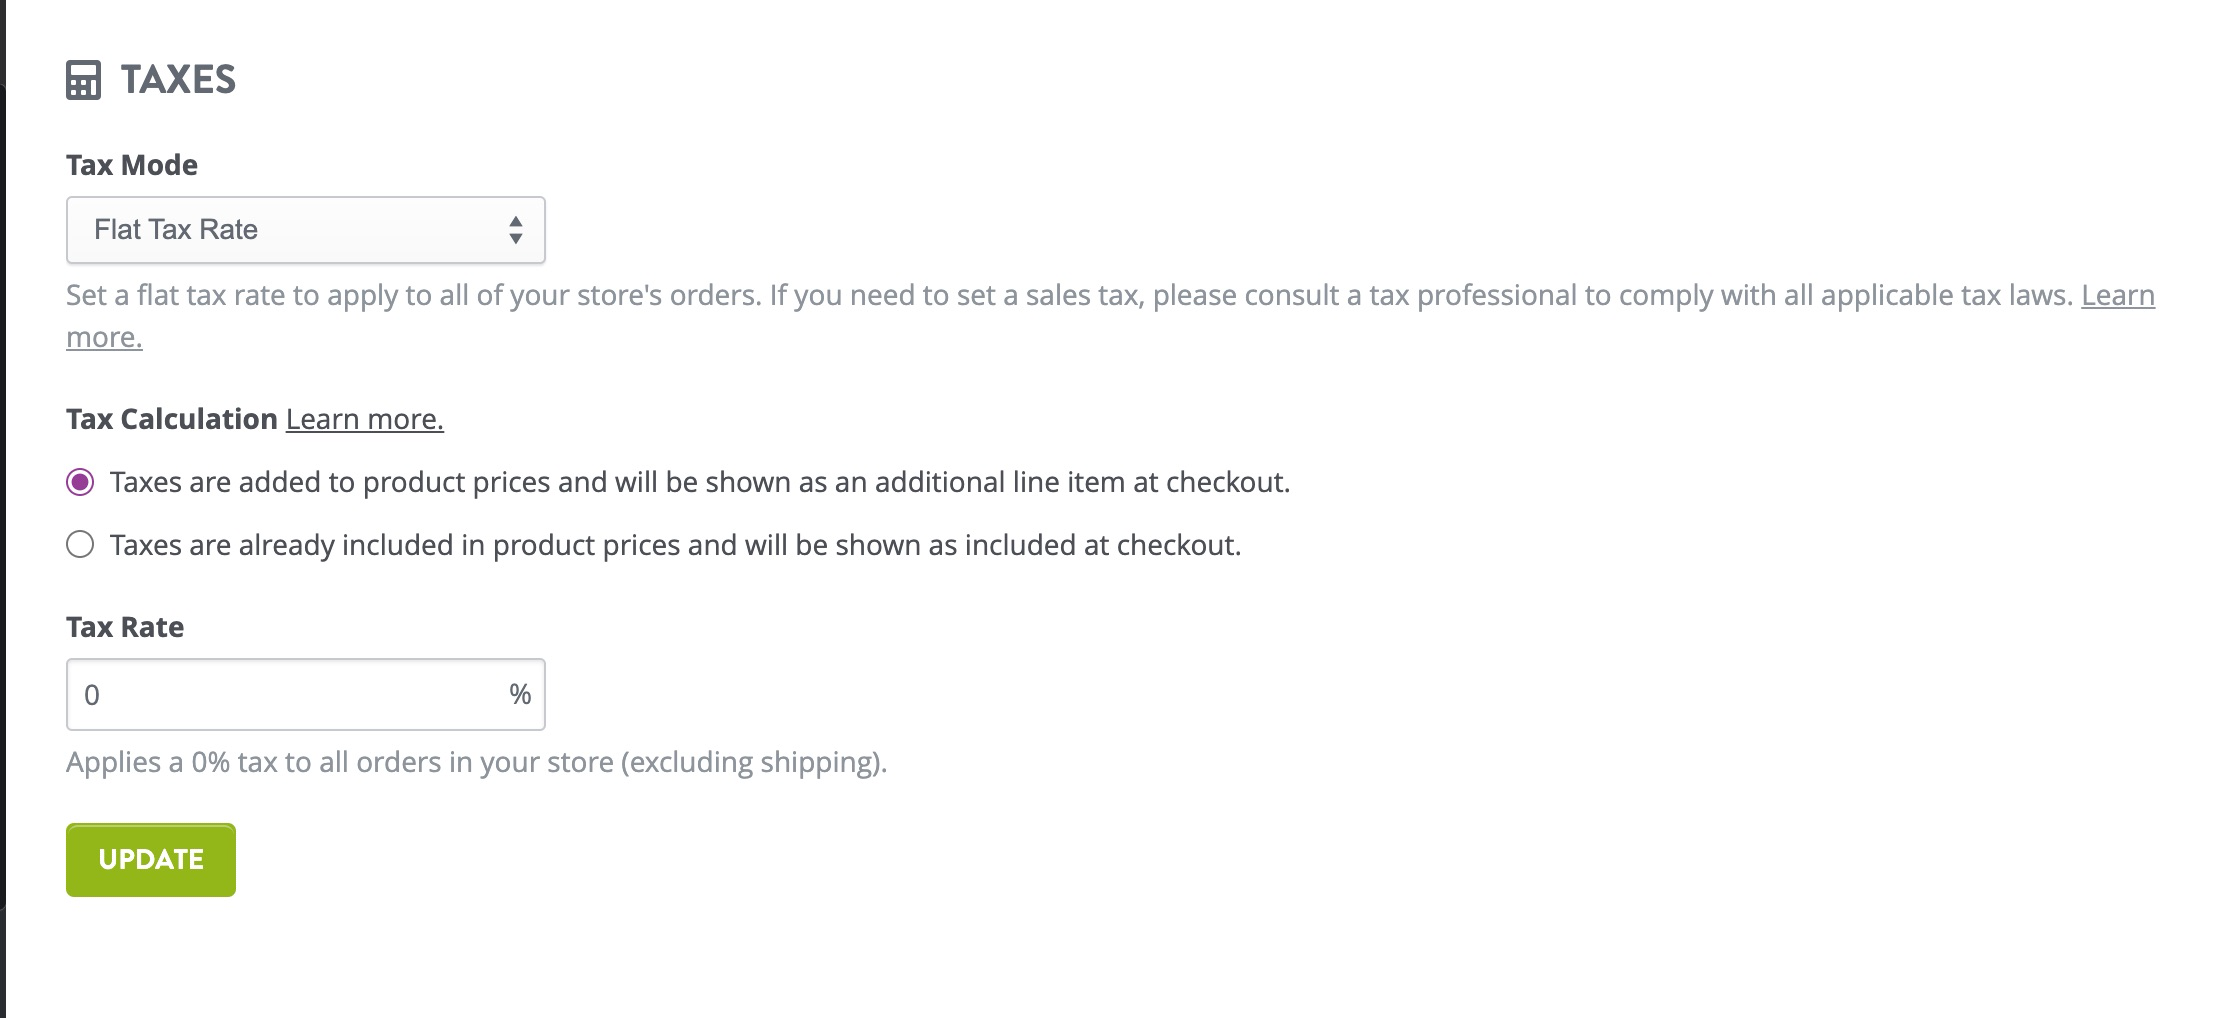Screen dimensions: 2240x1018
Task: Click the Tax Calculation heading
Action: [168, 419]
